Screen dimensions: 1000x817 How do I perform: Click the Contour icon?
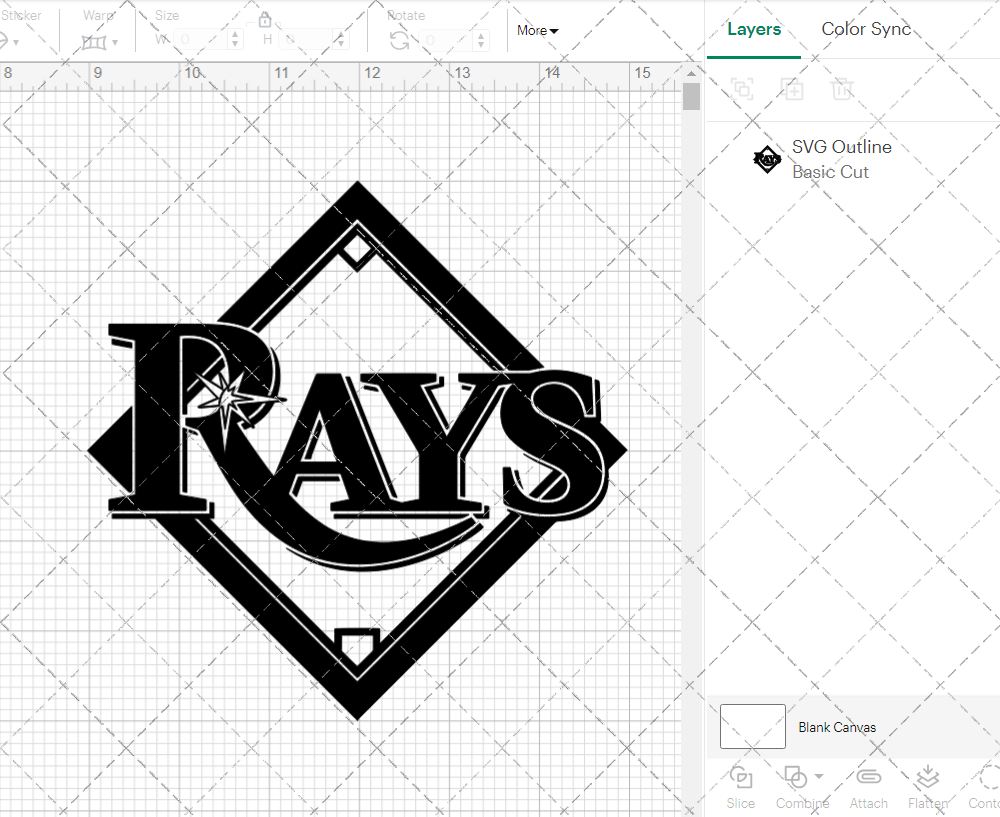tap(988, 778)
